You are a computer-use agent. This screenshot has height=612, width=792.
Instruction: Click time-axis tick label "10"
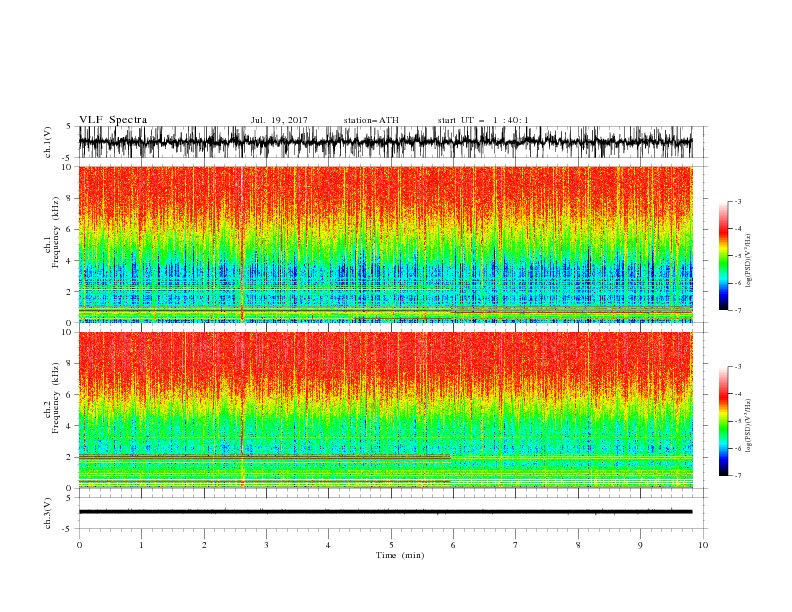tap(703, 545)
